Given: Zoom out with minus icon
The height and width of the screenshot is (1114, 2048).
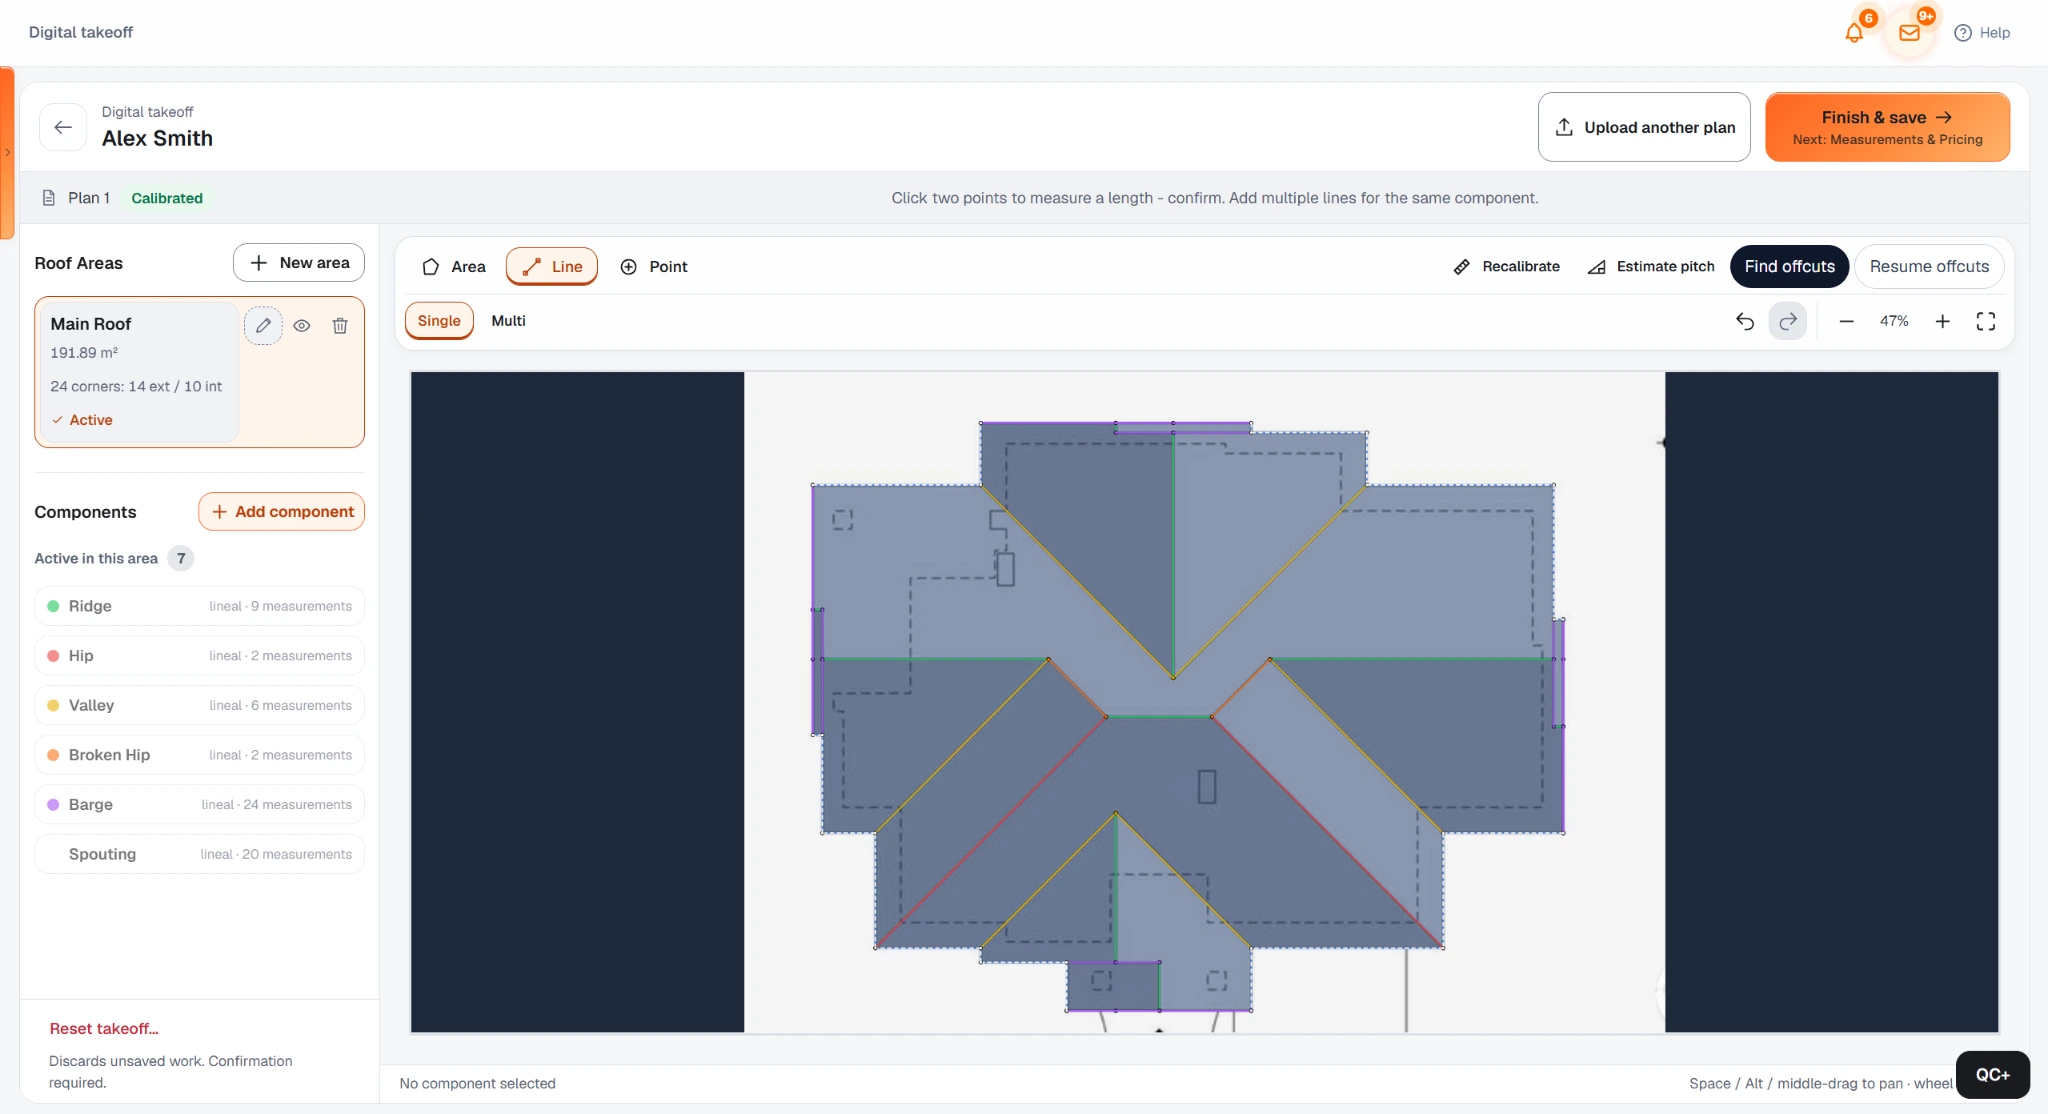Looking at the screenshot, I should (1846, 321).
